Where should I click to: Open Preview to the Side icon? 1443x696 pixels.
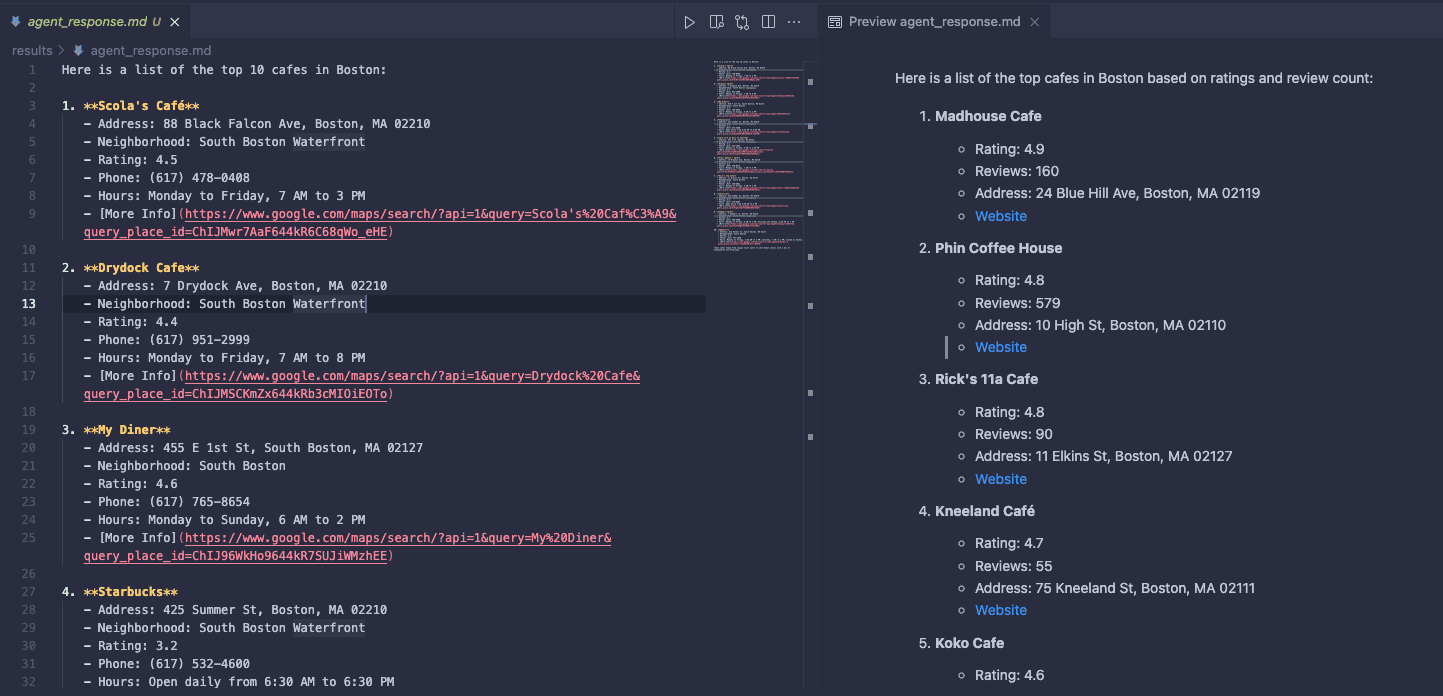716,21
